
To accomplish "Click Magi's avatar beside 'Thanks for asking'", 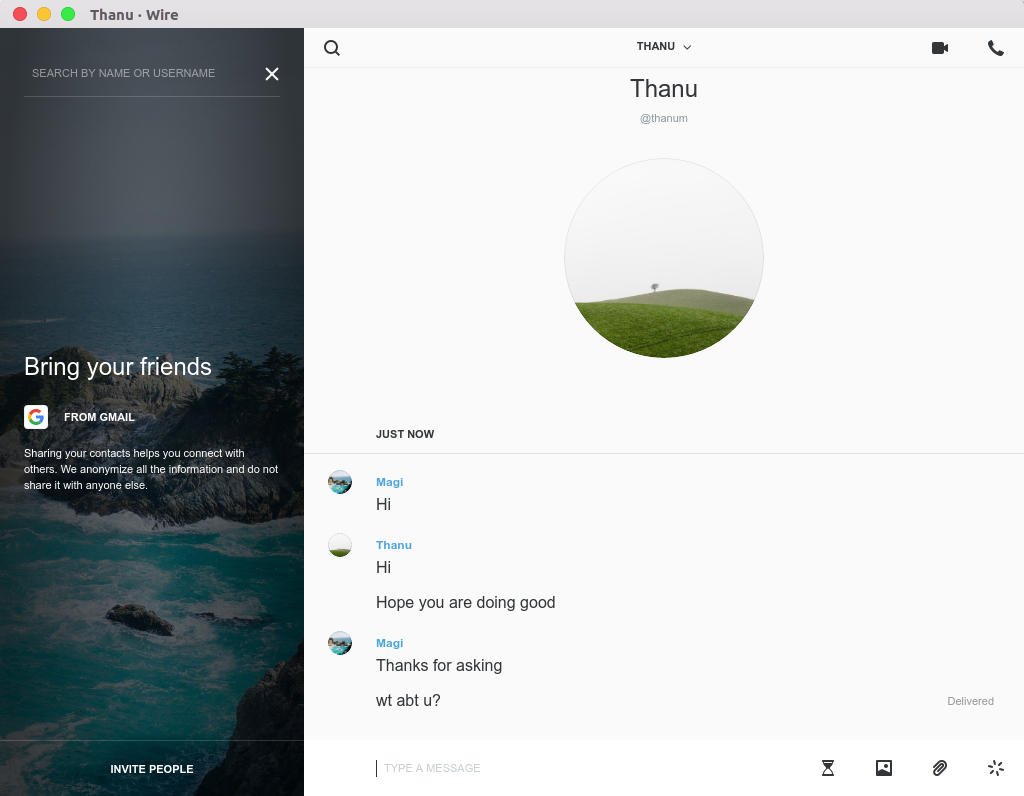I will (340, 643).
